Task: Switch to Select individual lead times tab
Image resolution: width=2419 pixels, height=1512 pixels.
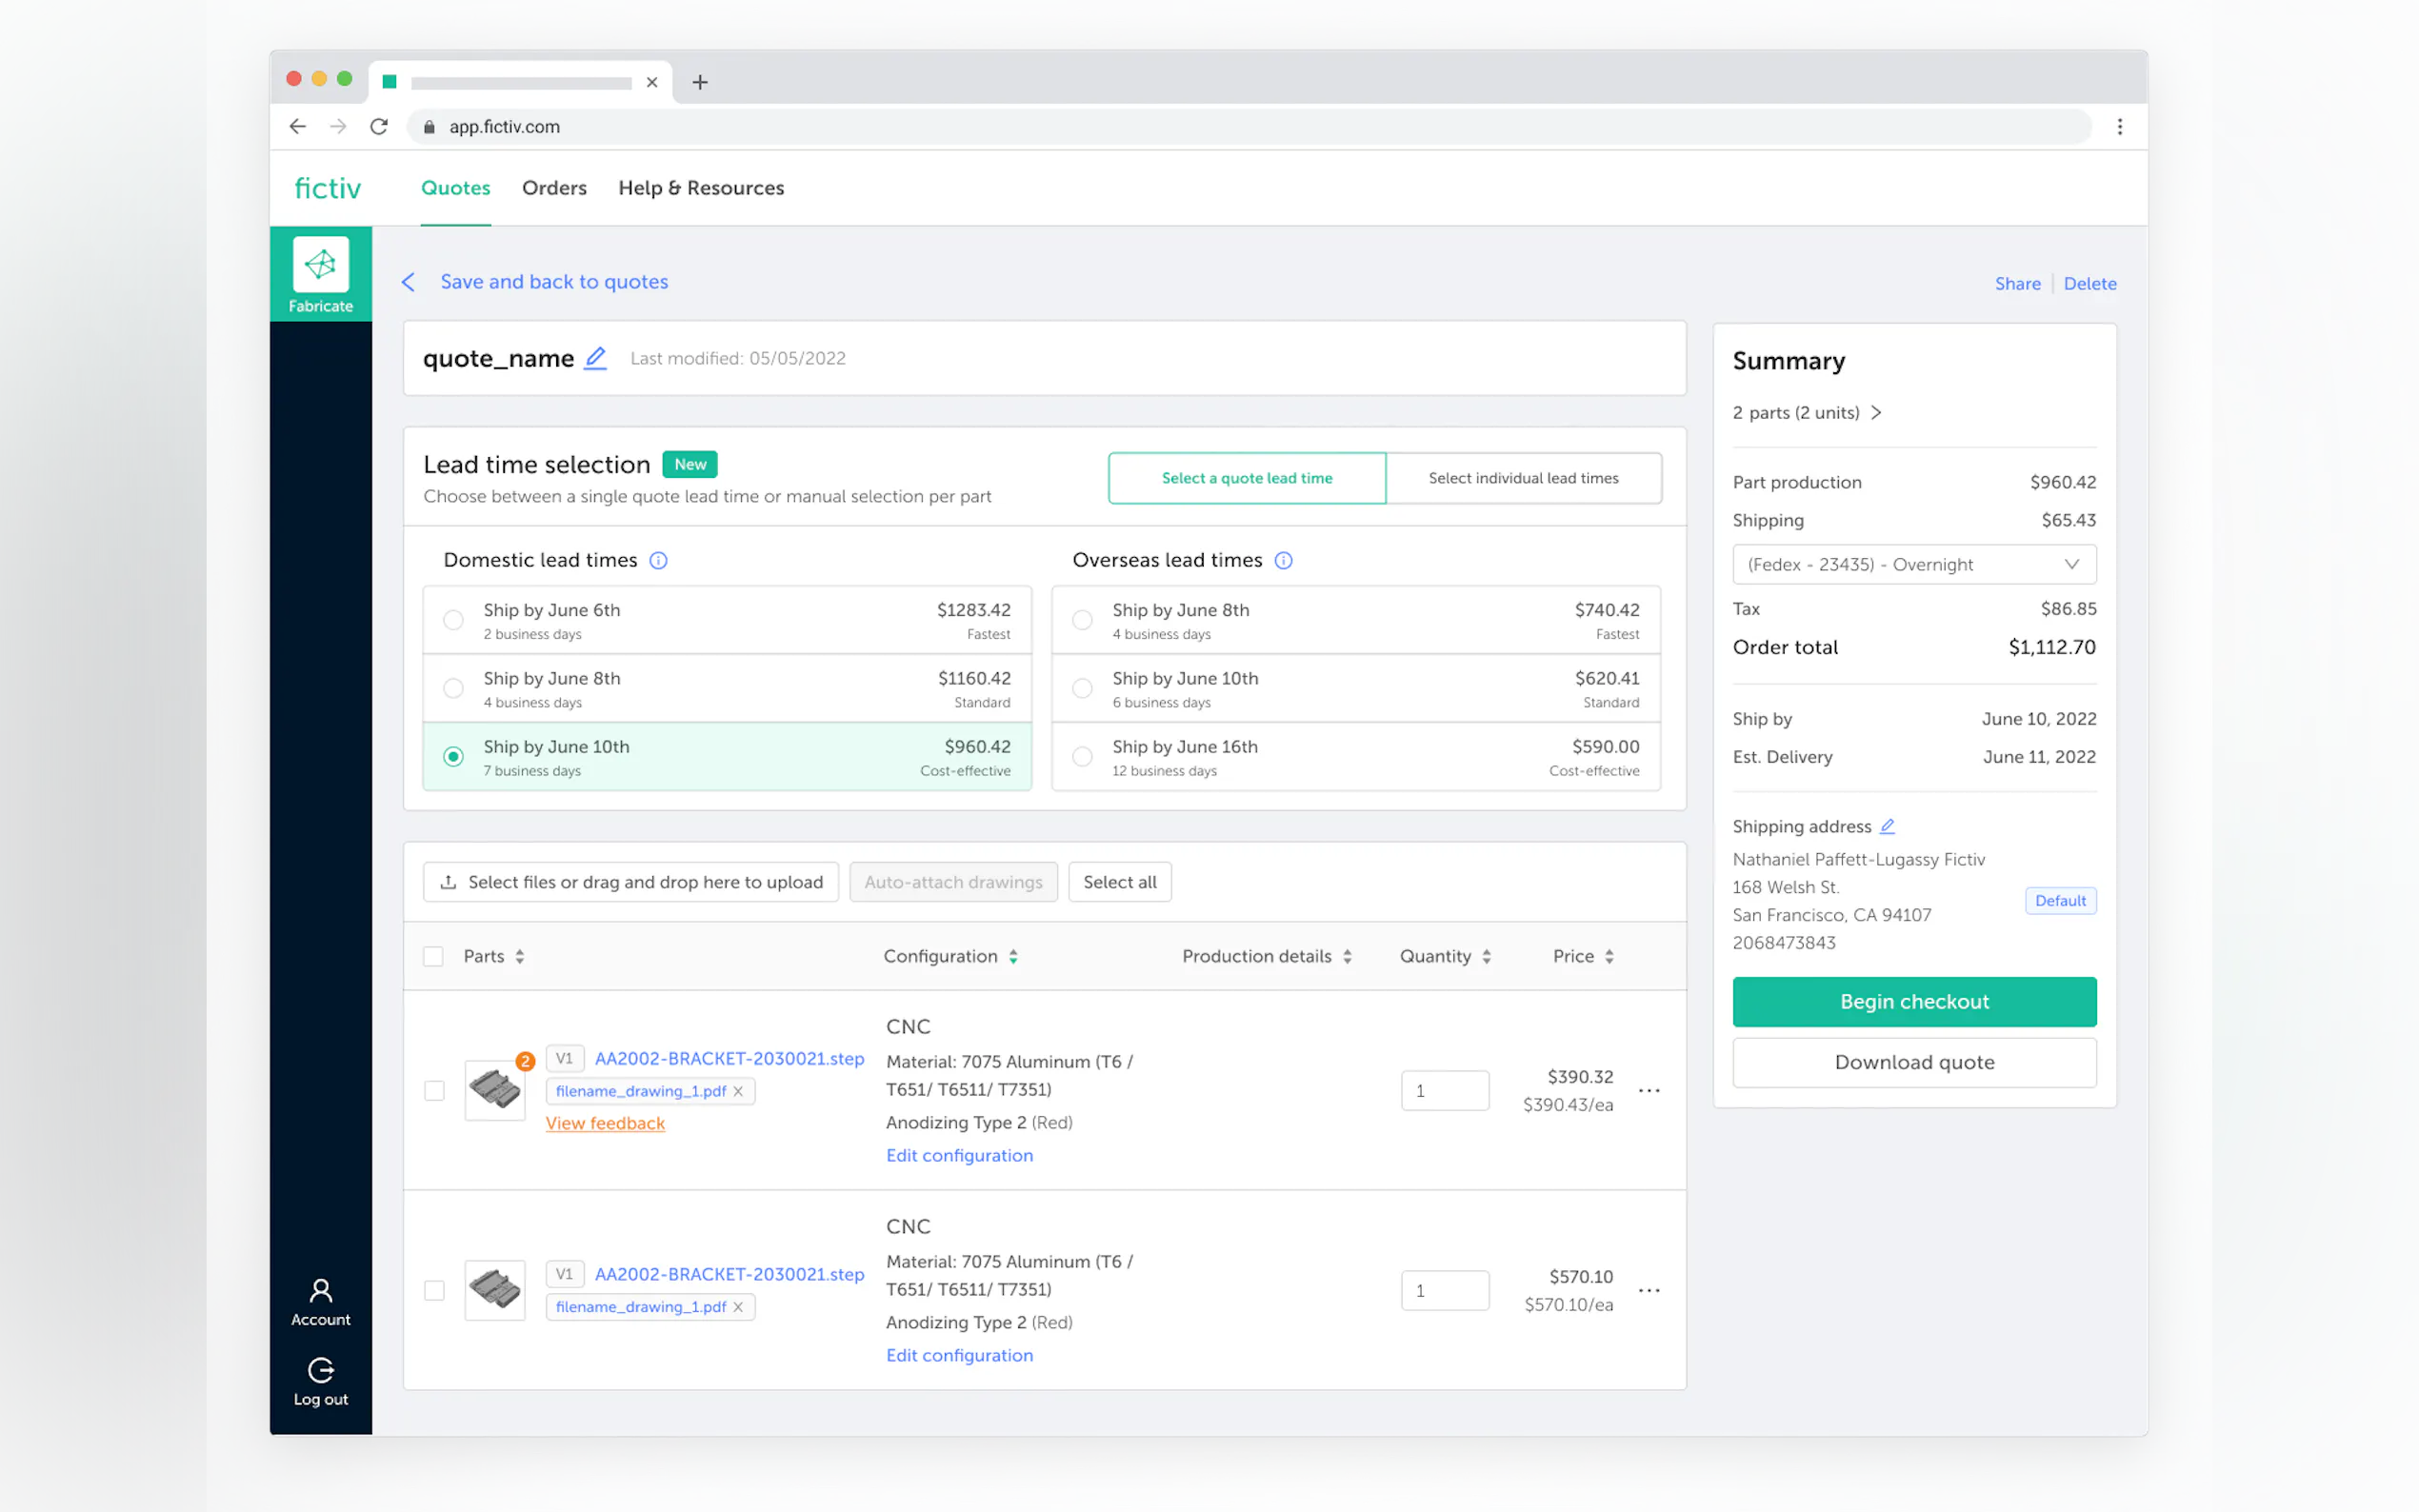Action: [1522, 478]
